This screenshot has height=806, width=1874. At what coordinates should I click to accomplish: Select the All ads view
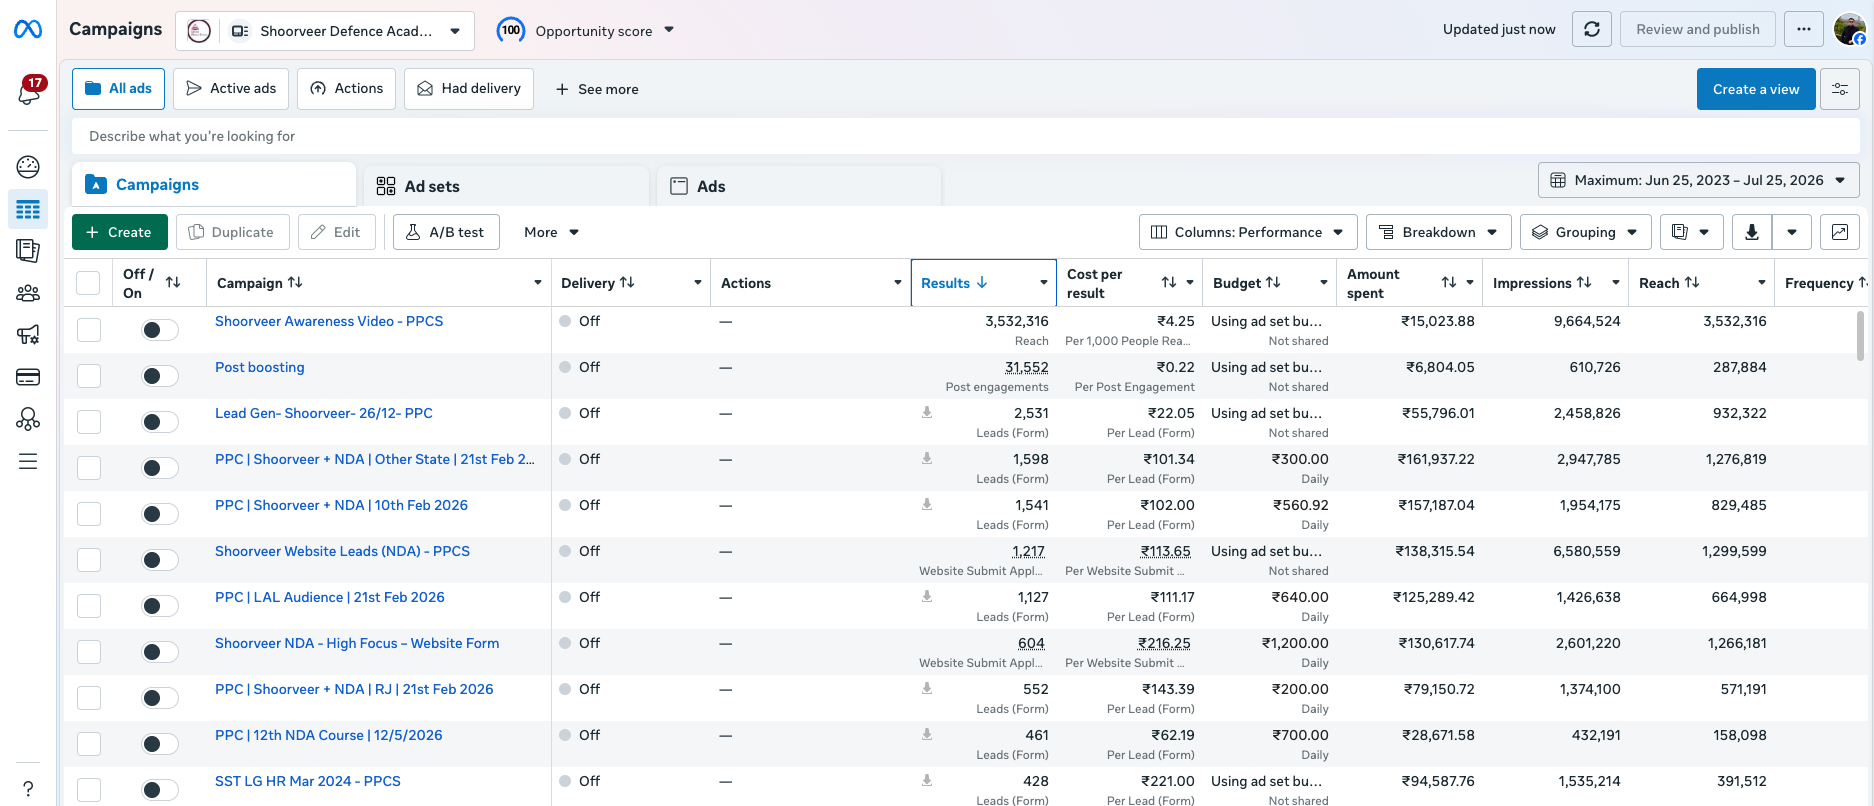click(x=118, y=89)
